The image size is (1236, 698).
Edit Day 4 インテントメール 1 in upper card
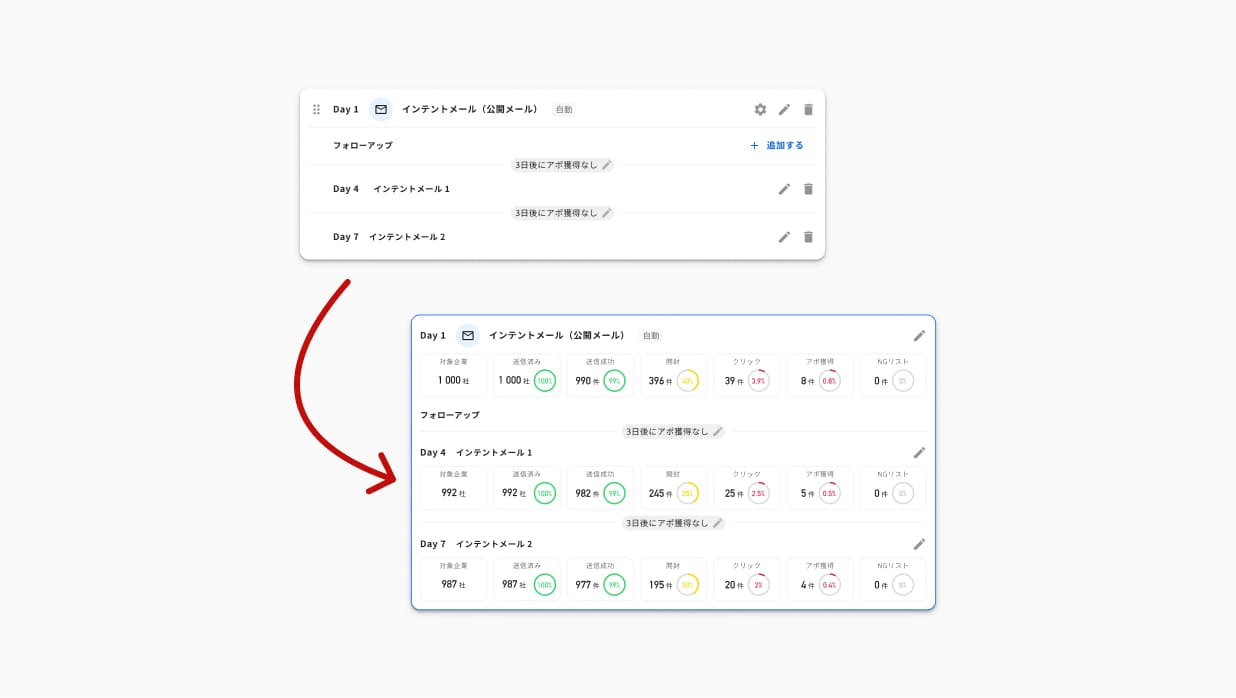(784, 189)
